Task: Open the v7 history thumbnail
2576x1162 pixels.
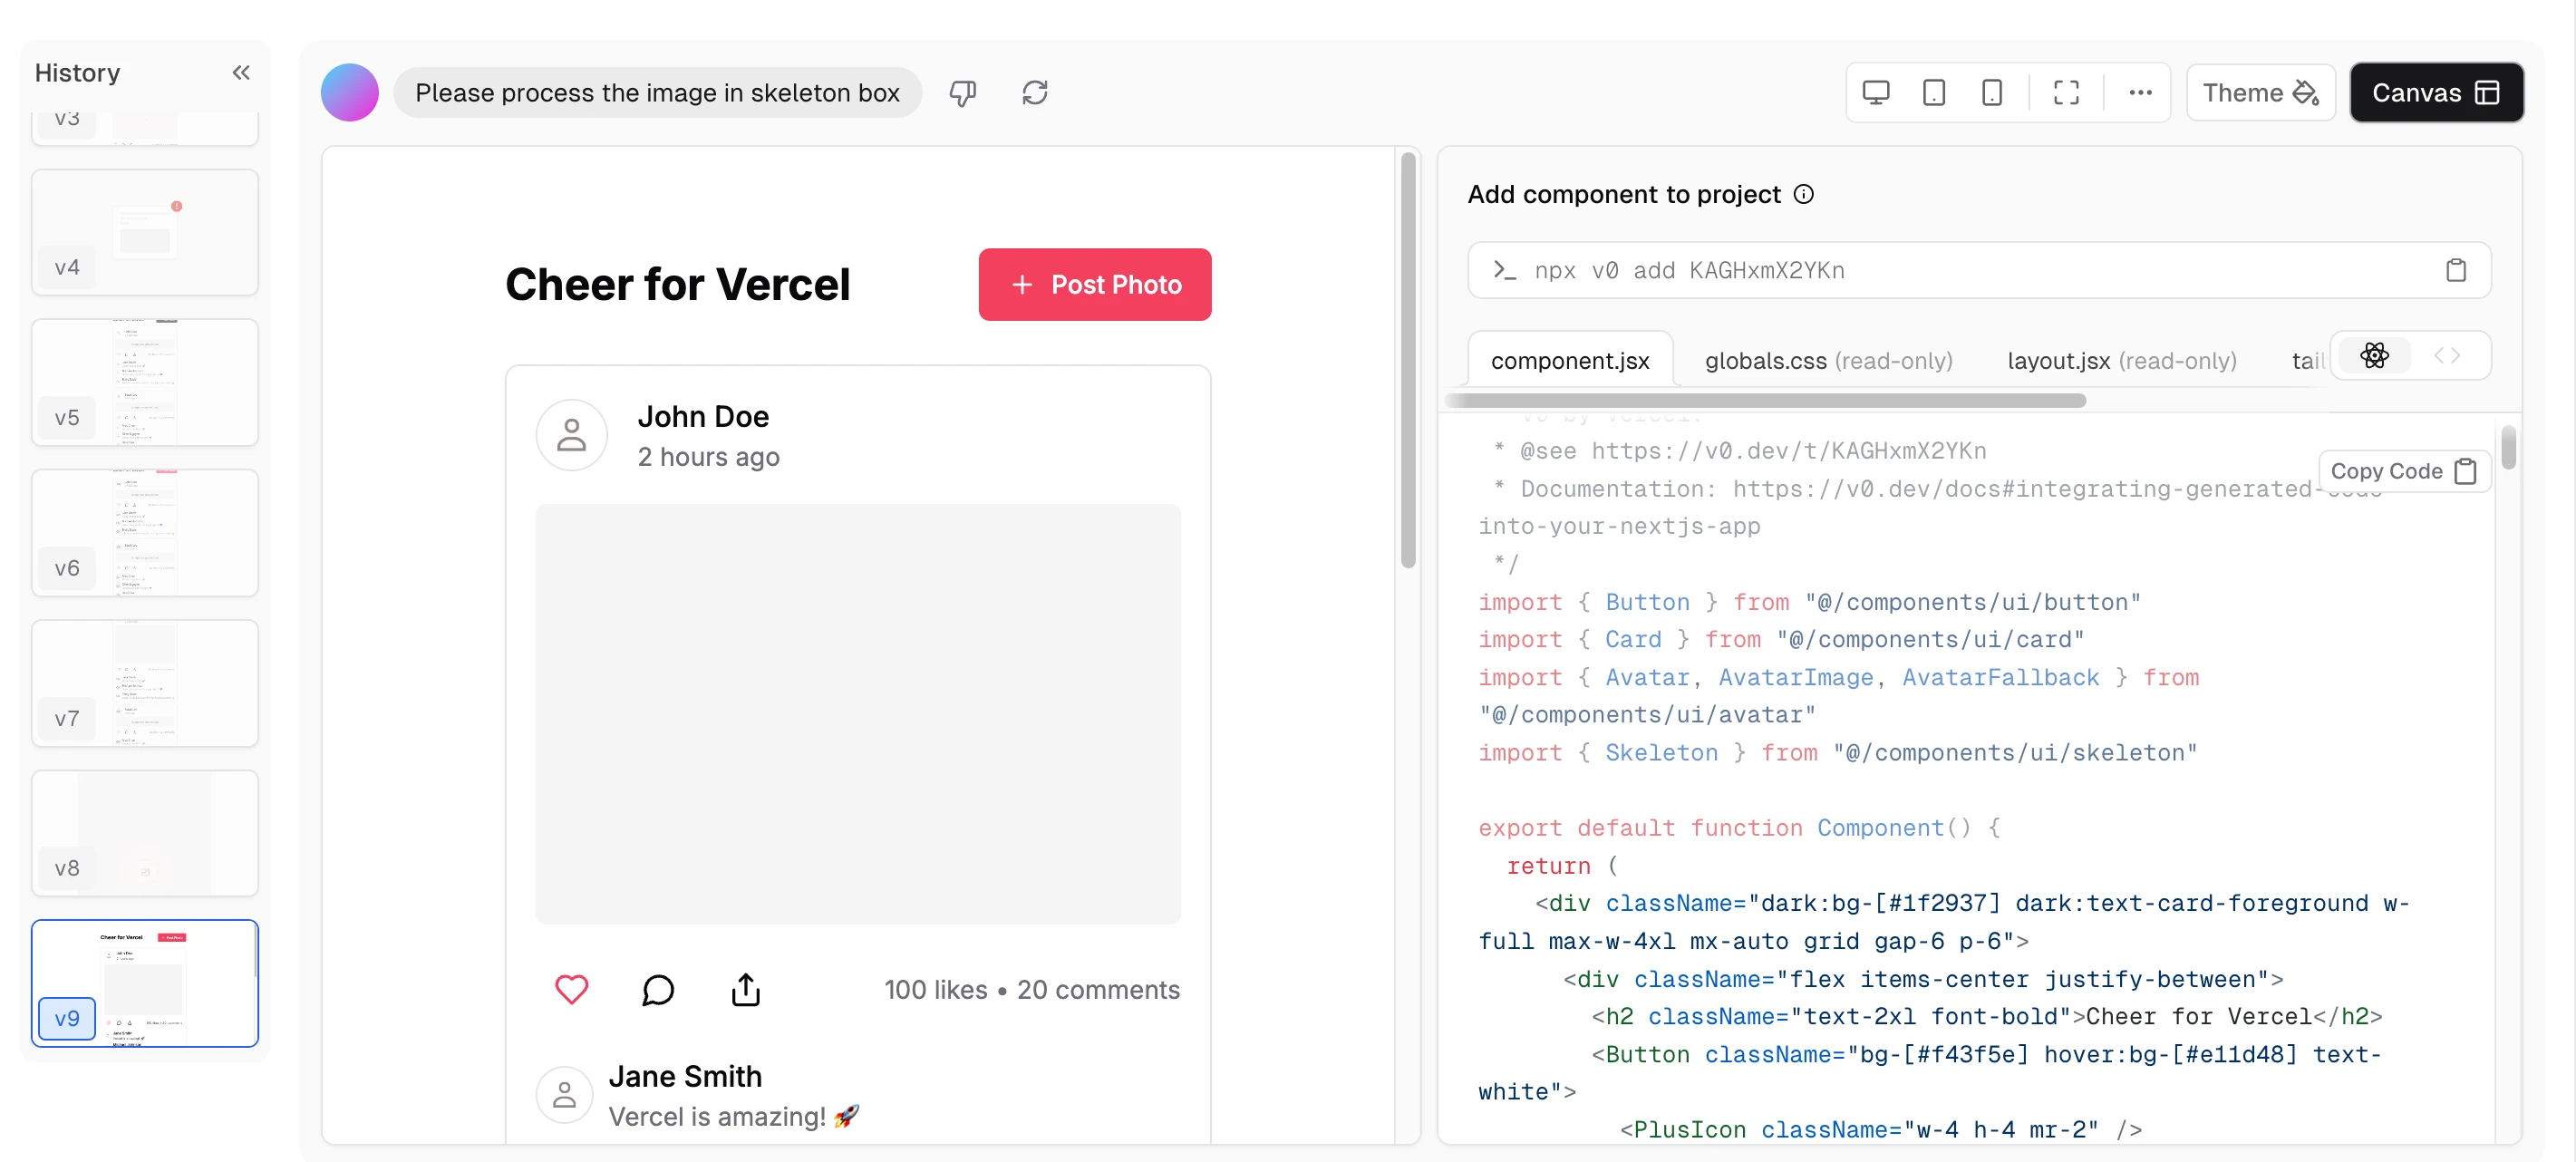Action: [145, 683]
